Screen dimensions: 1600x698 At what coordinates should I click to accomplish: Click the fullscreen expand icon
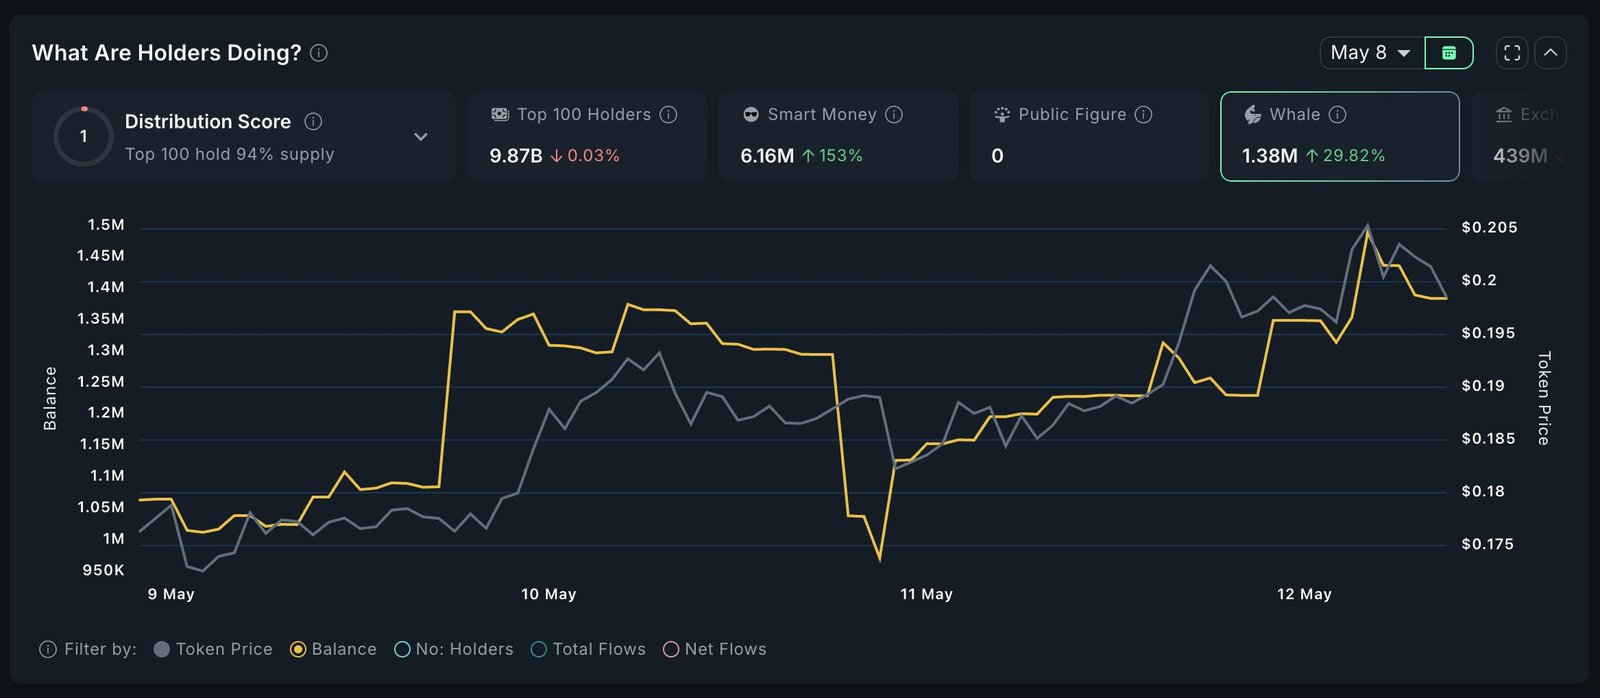point(1512,53)
